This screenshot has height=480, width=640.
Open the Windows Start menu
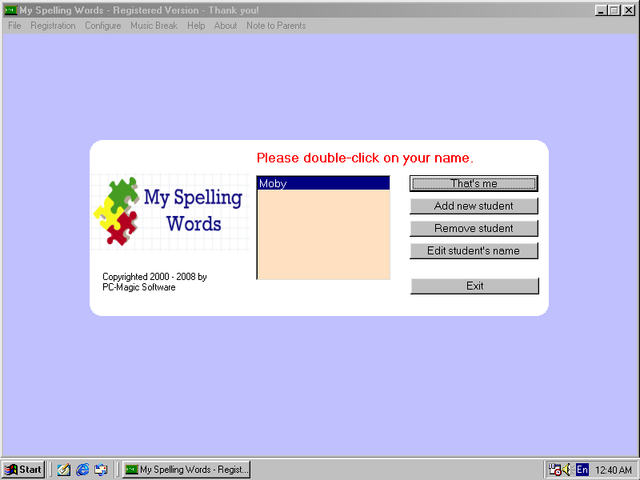click(x=23, y=469)
